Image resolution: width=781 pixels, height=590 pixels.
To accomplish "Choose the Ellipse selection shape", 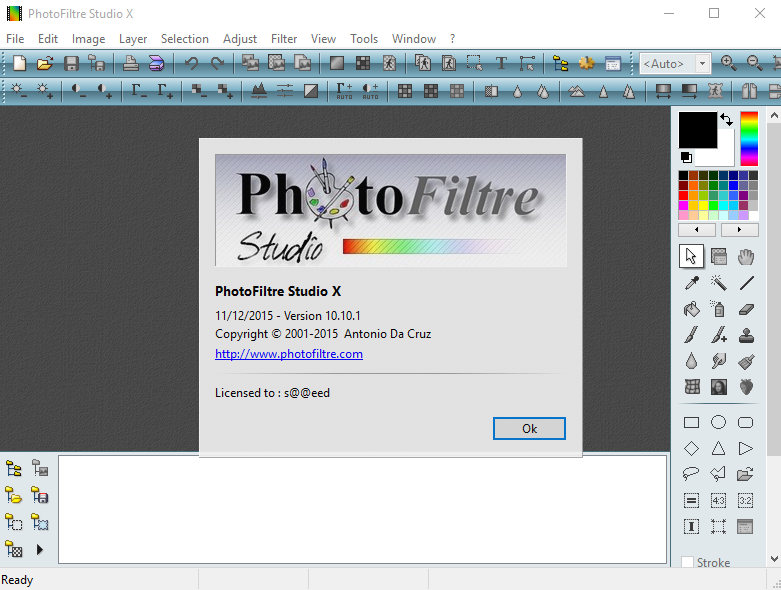I will point(718,422).
